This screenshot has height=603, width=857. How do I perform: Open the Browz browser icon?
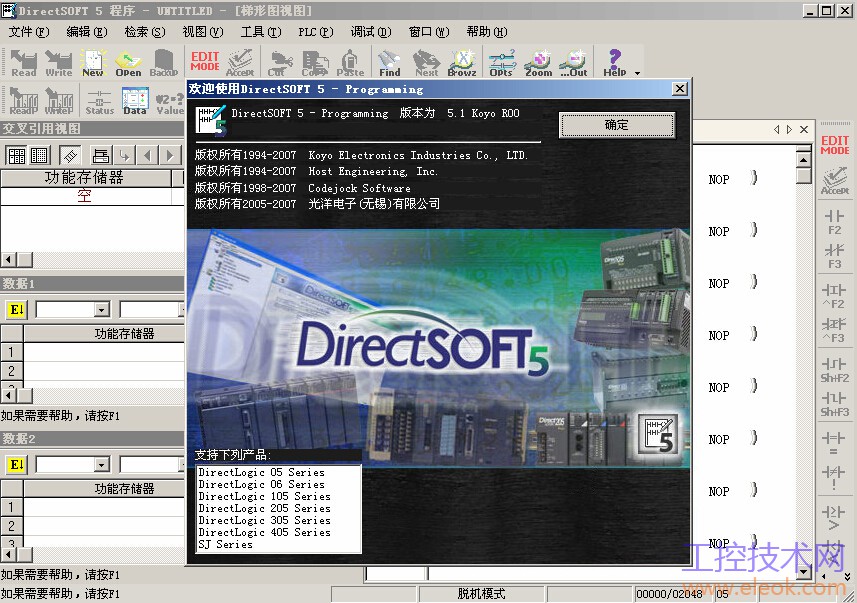pyautogui.click(x=462, y=62)
